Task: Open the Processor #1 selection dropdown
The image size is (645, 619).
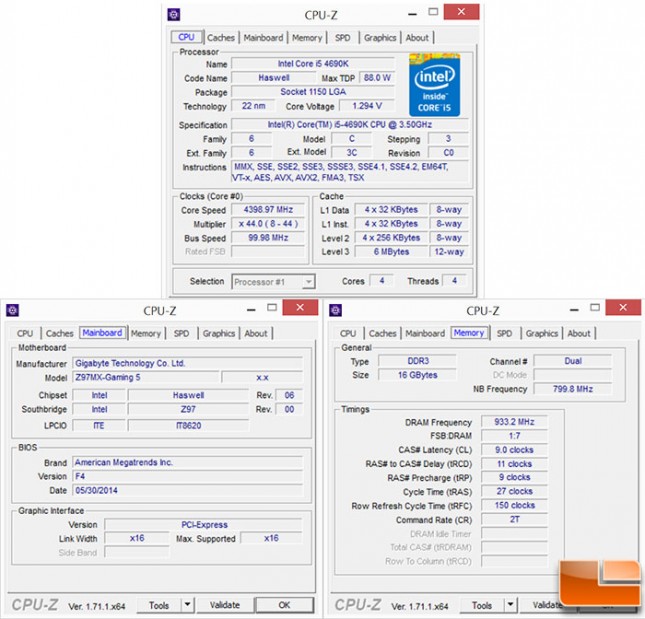Action: click(x=274, y=282)
